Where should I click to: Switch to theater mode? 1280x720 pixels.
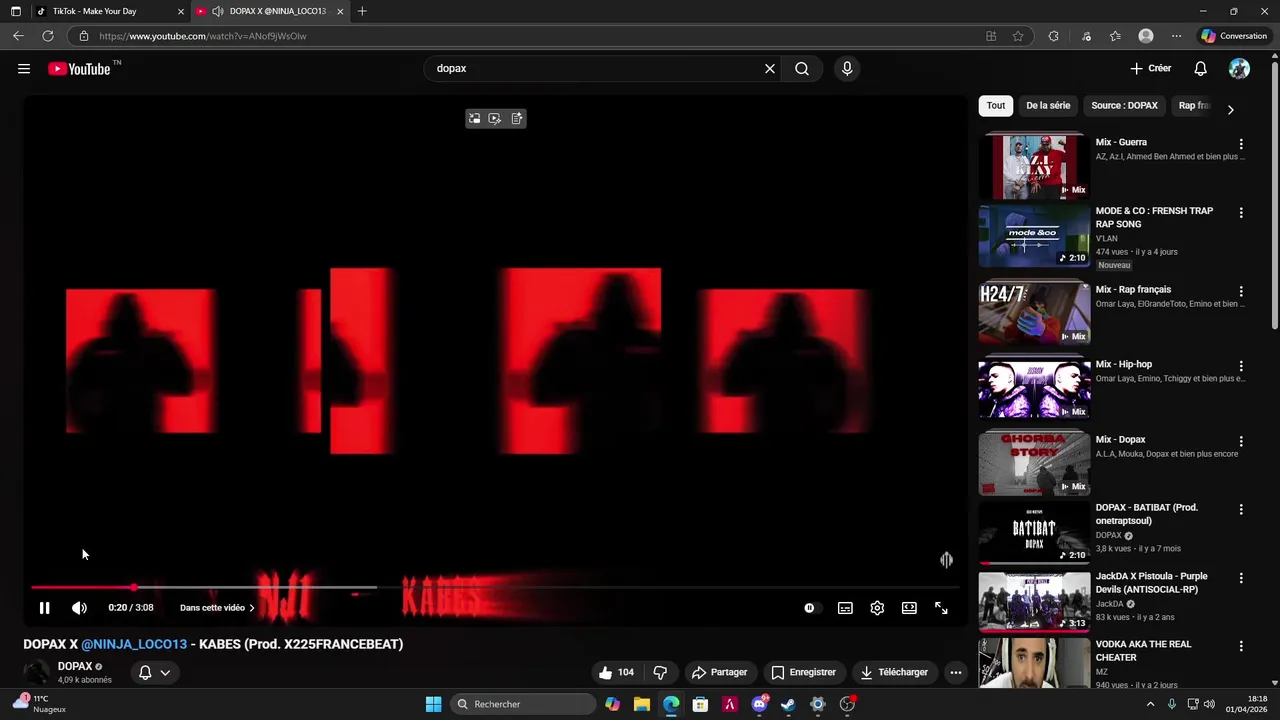pos(909,608)
